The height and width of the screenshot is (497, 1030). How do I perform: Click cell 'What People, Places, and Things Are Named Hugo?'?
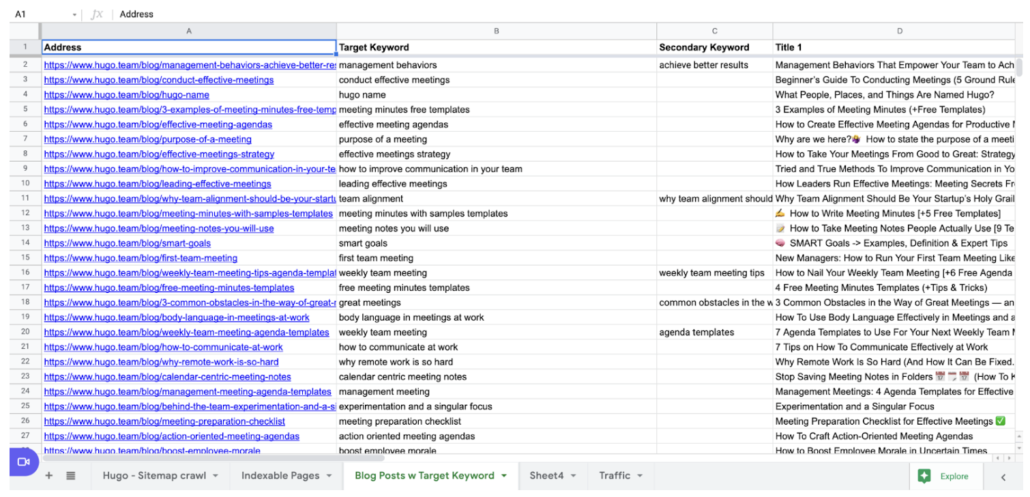click(x=895, y=95)
